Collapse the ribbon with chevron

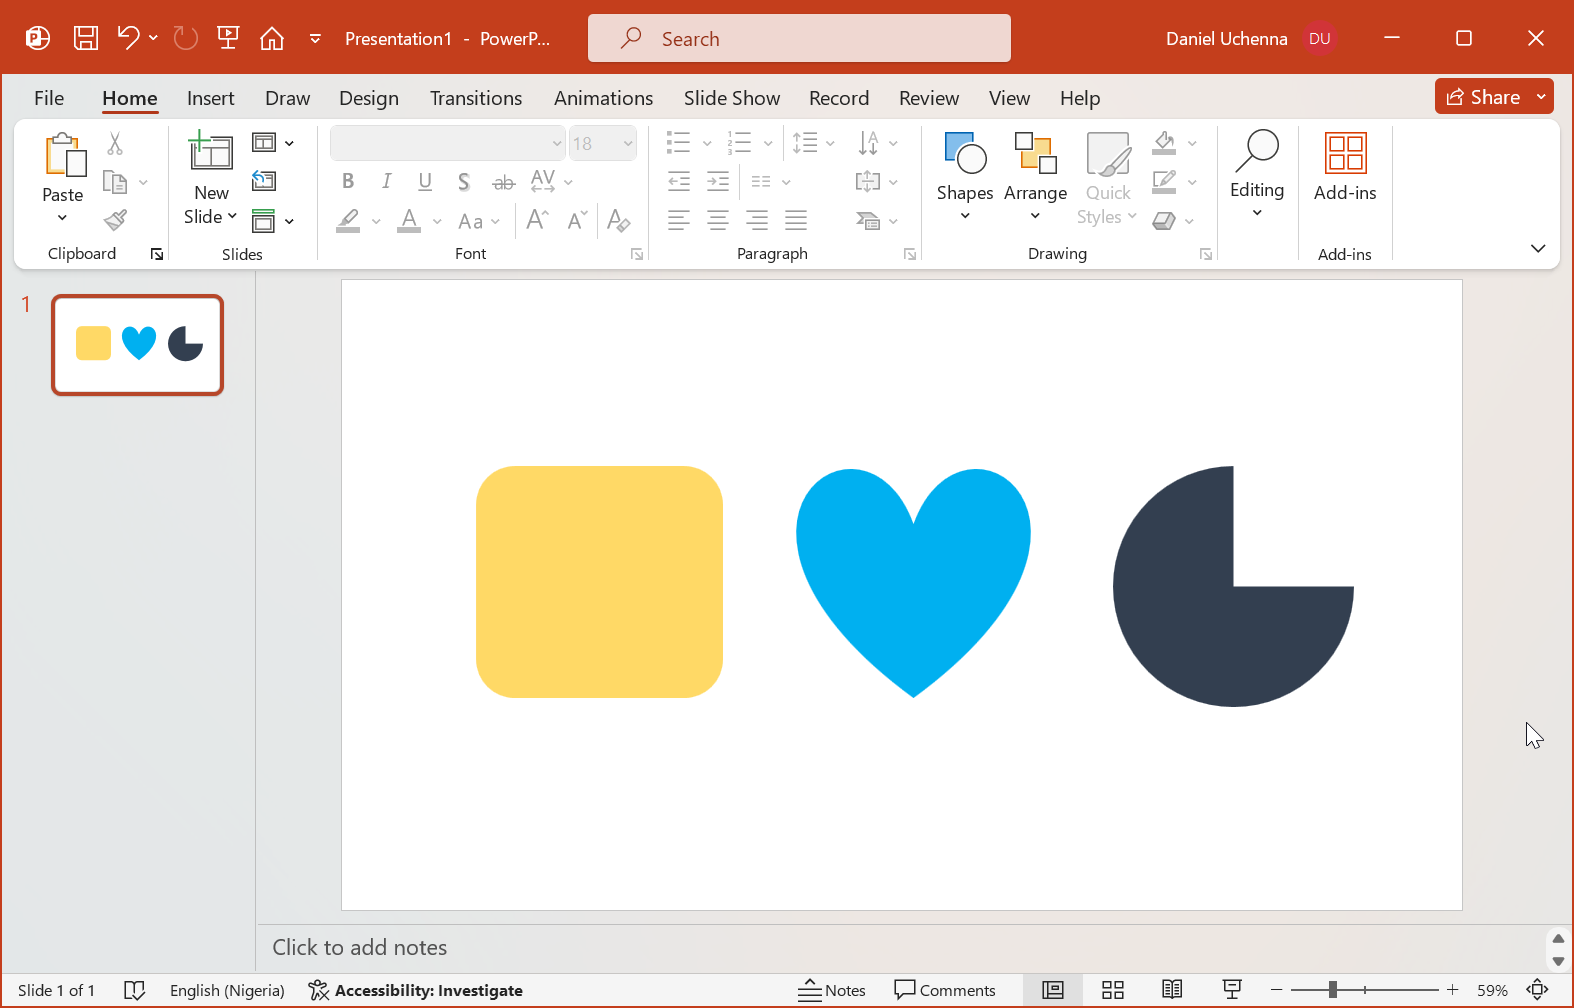pyautogui.click(x=1538, y=248)
